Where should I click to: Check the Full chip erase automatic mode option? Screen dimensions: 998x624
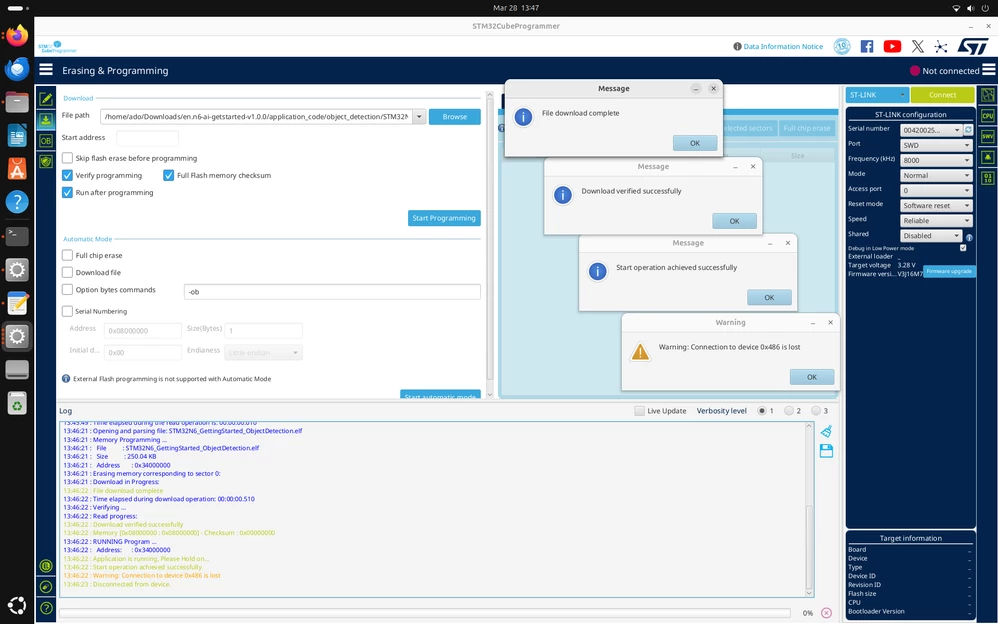(x=67, y=255)
